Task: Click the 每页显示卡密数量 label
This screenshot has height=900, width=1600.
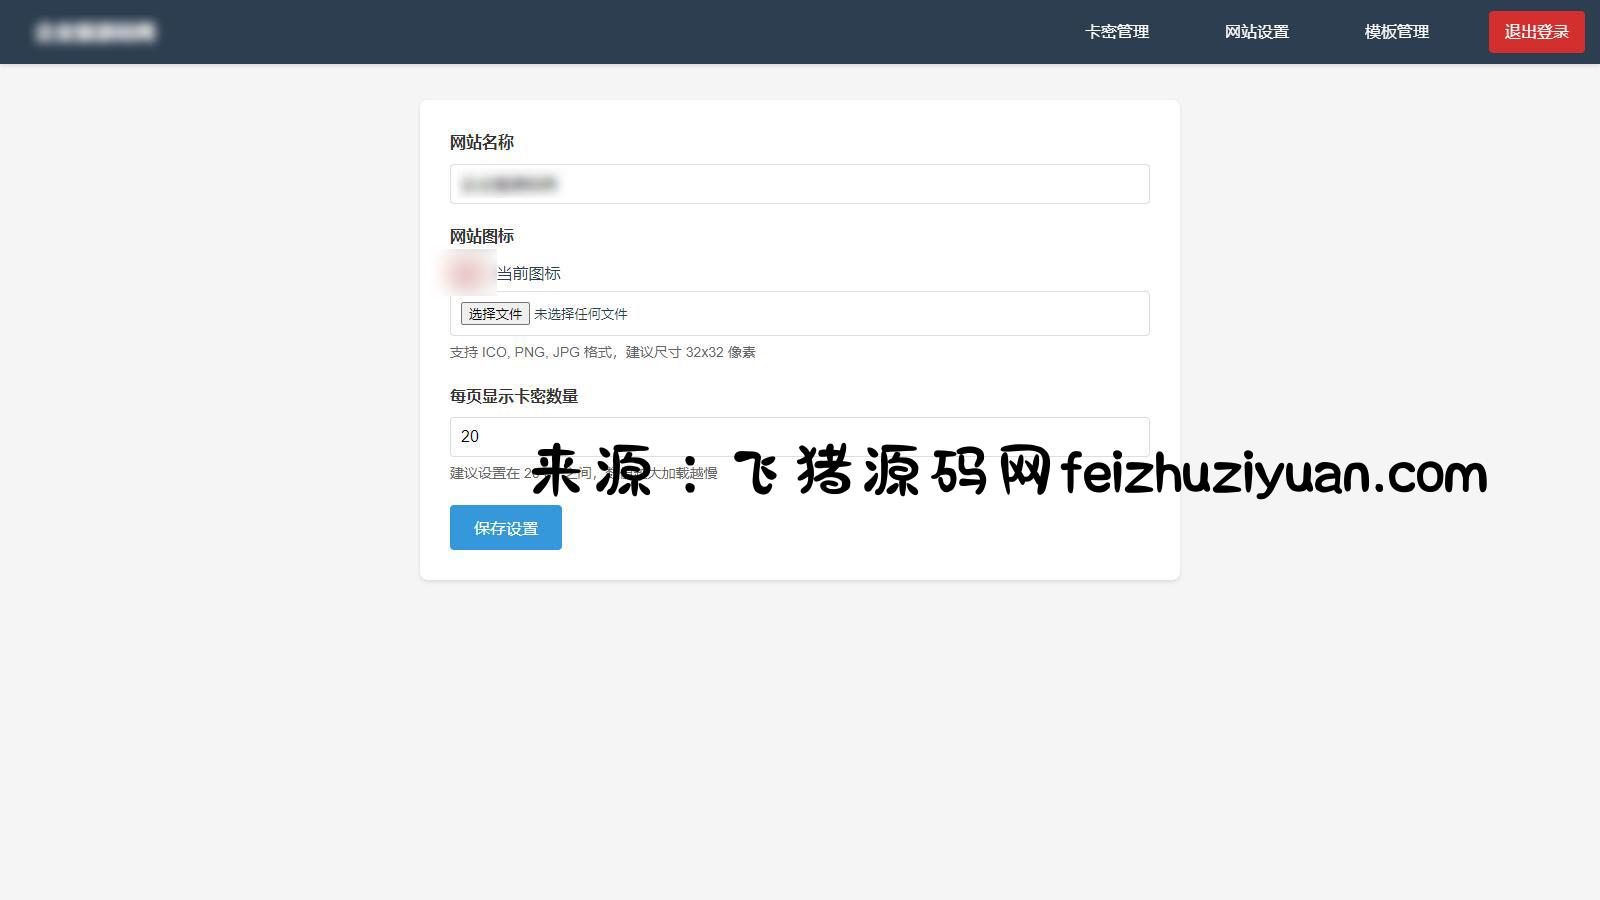Action: pos(514,396)
